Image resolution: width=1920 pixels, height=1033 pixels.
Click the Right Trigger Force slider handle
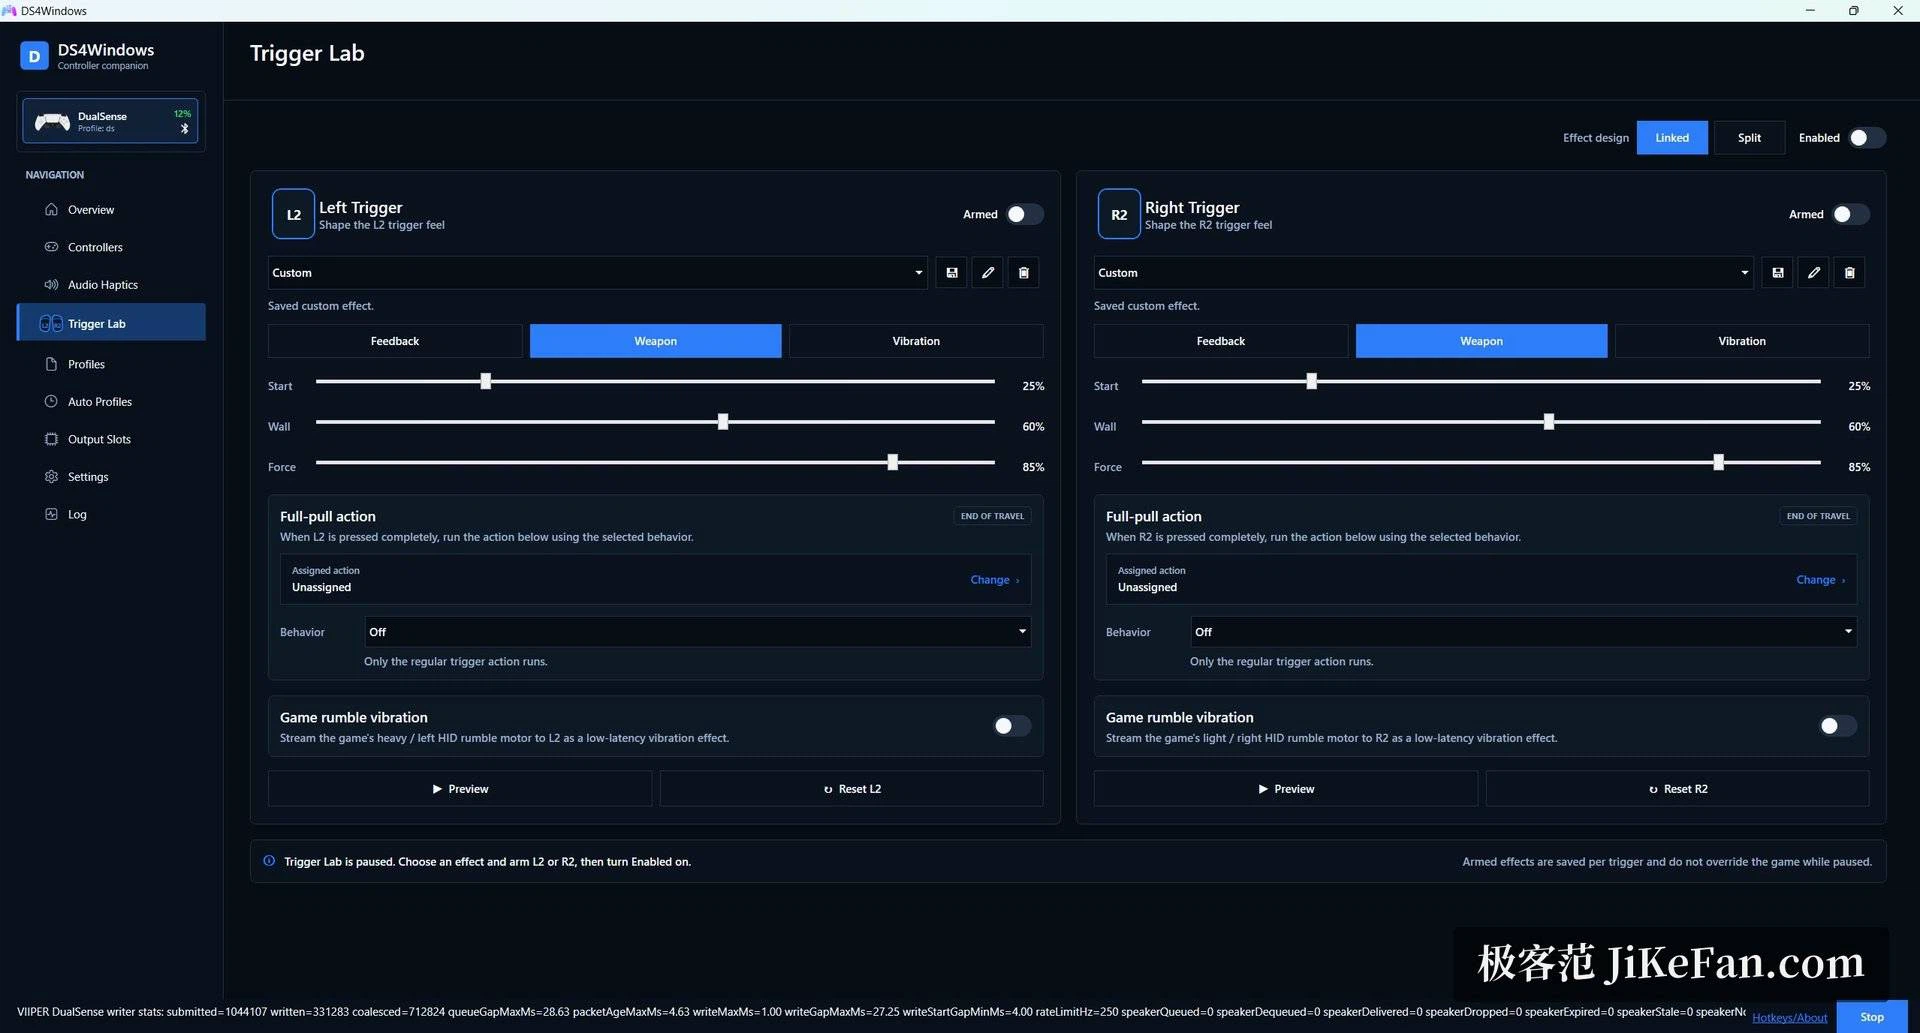[x=1718, y=462]
